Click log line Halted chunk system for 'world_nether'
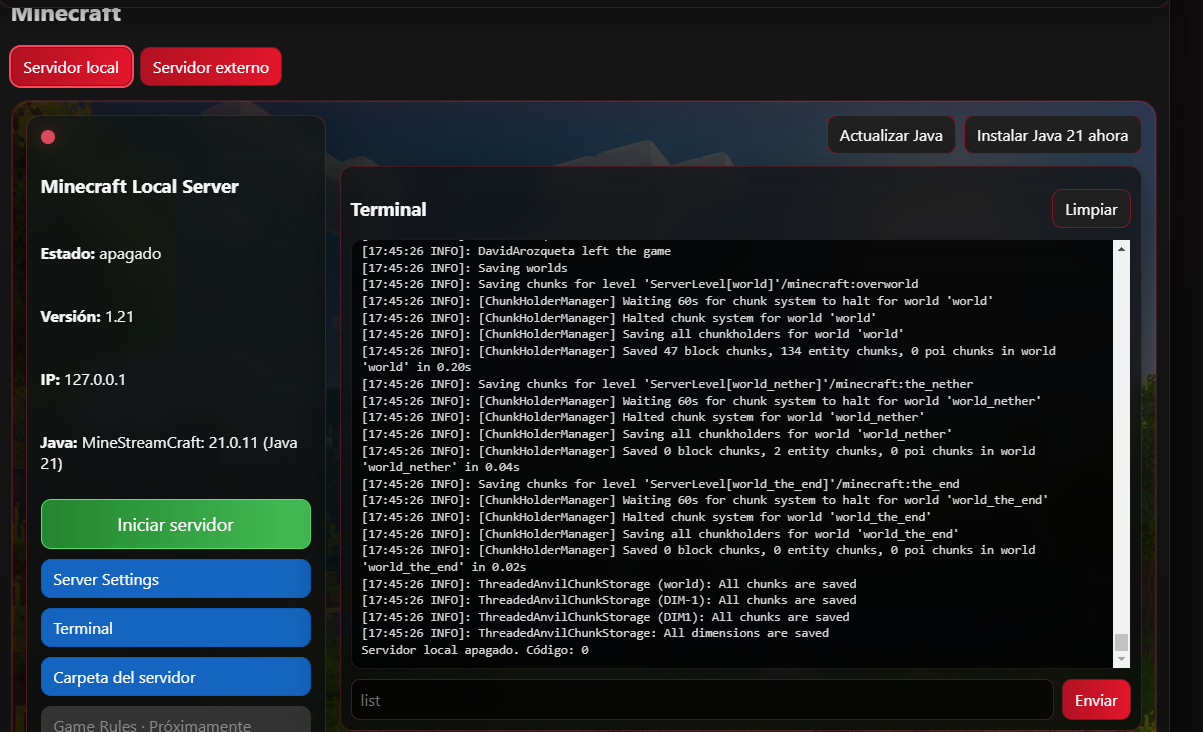Image resolution: width=1203 pixels, height=732 pixels. pyautogui.click(x=643, y=417)
